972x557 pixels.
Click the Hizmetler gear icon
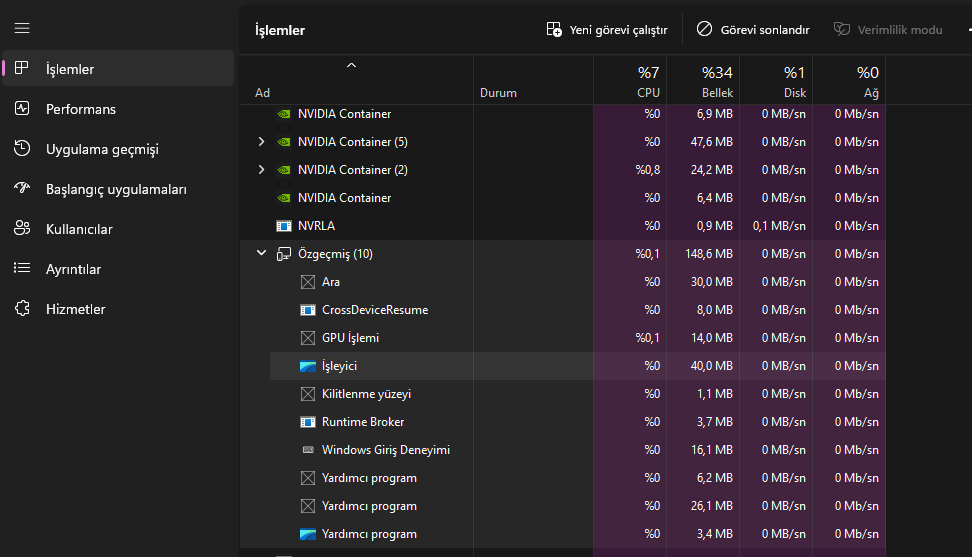coord(22,309)
